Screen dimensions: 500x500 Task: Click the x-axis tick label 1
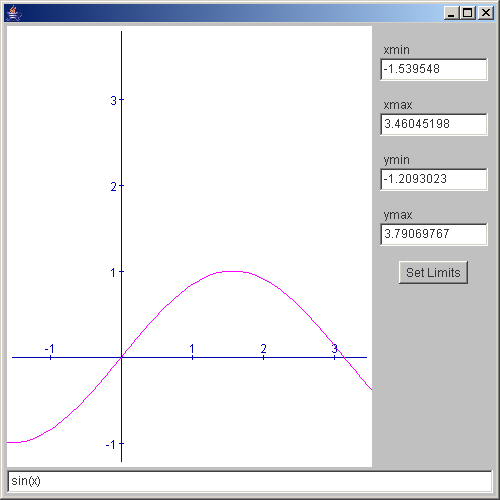click(192, 349)
